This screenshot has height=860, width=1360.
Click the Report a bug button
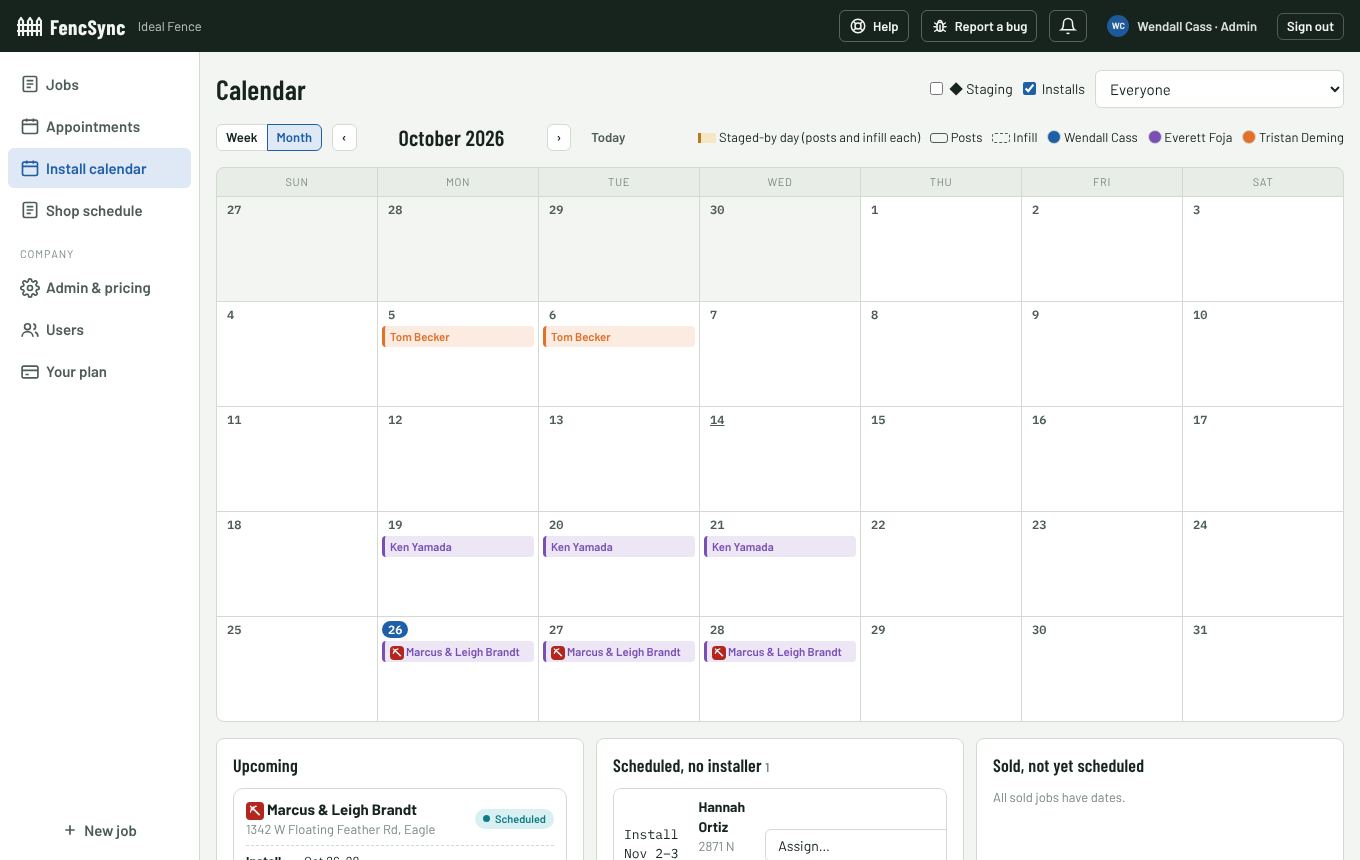click(x=979, y=26)
